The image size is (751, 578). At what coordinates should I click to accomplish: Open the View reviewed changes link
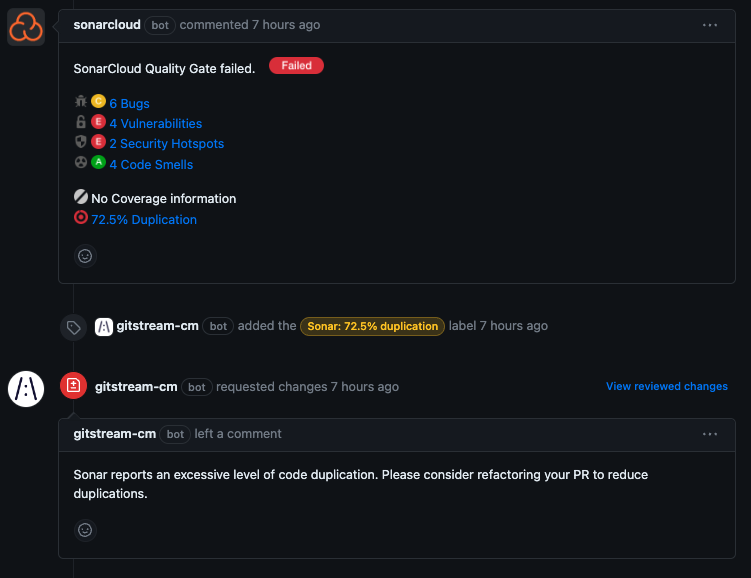click(x=667, y=386)
